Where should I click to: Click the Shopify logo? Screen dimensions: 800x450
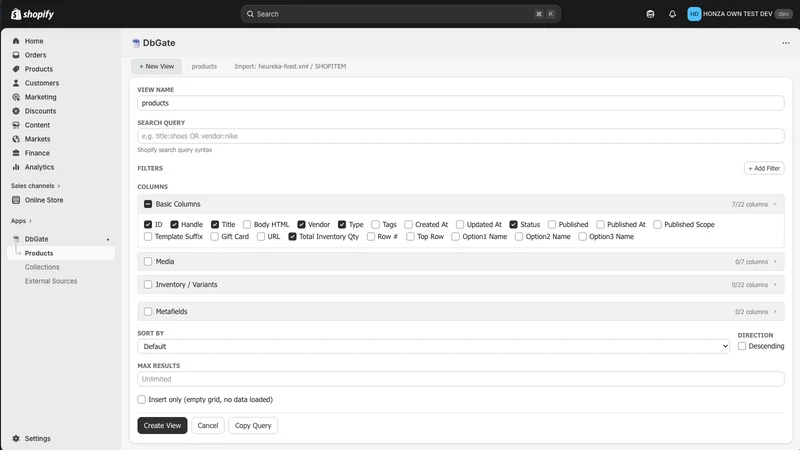coord(32,14)
